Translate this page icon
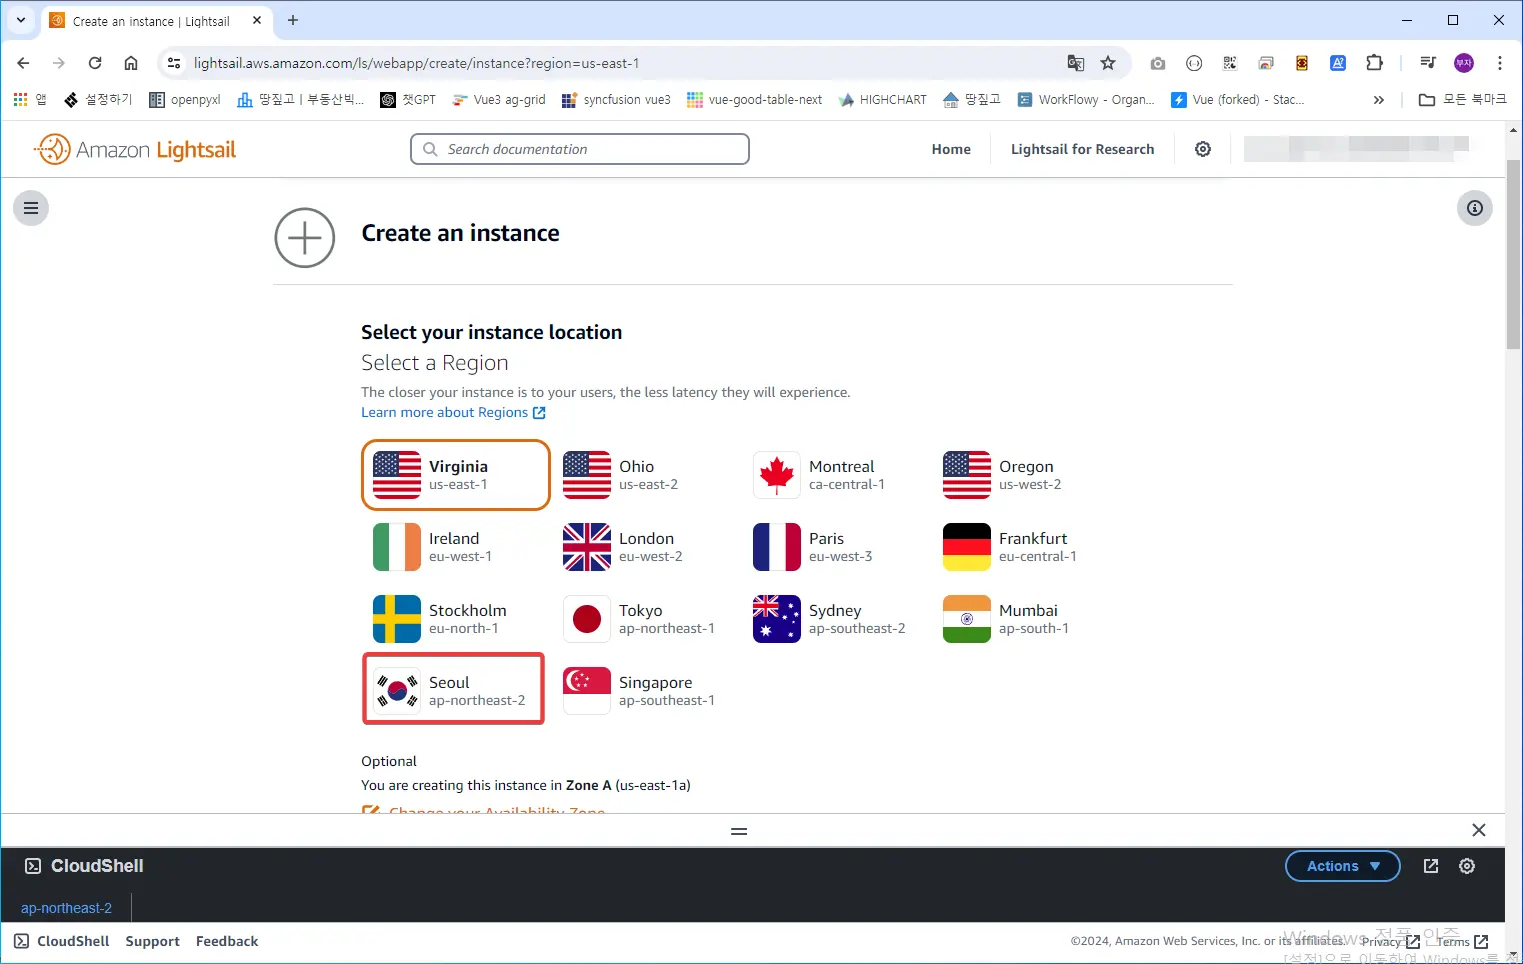 (x=1076, y=63)
